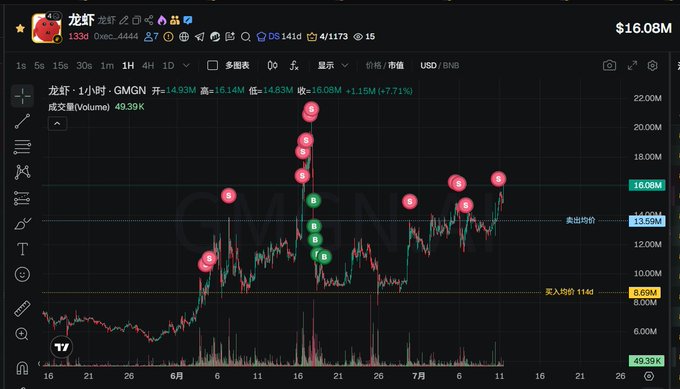This screenshot has height=389, width=680.
Task: Switch to the 4H timeframe
Action: coord(148,65)
